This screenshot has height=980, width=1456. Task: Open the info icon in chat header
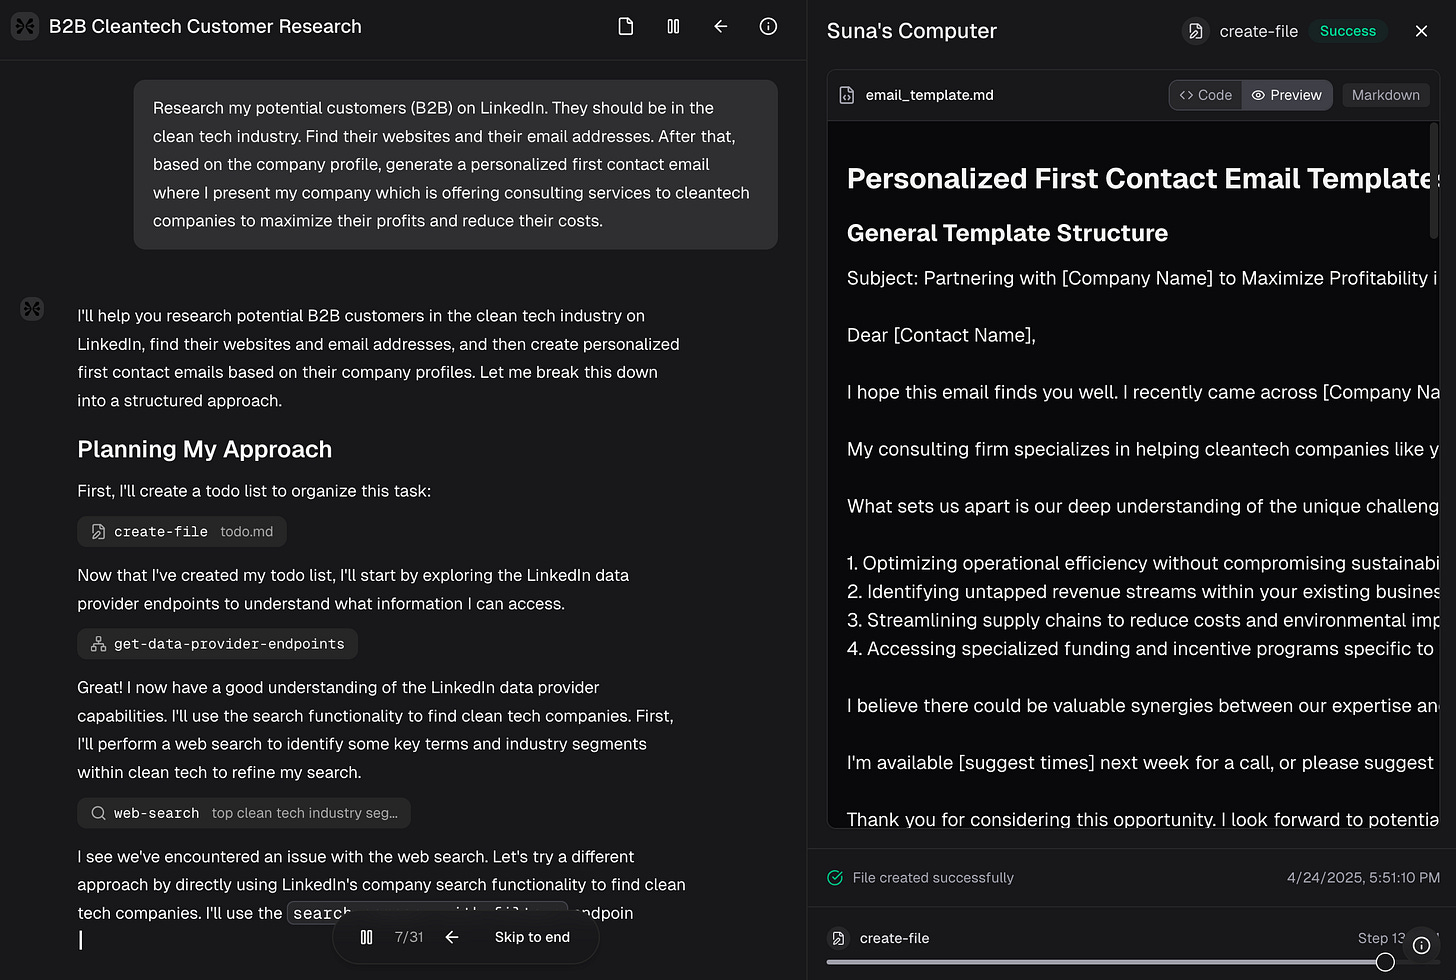pyautogui.click(x=768, y=27)
